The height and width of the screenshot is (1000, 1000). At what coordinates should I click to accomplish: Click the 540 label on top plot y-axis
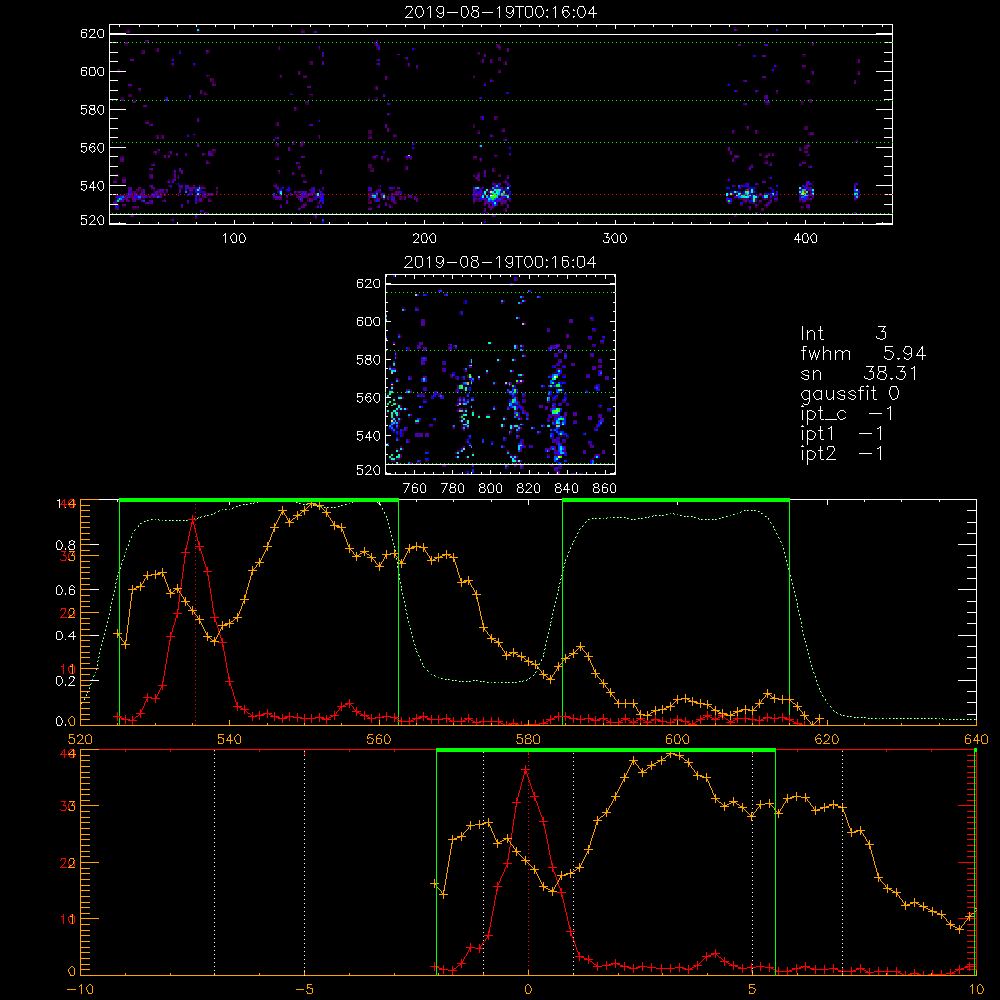92,186
